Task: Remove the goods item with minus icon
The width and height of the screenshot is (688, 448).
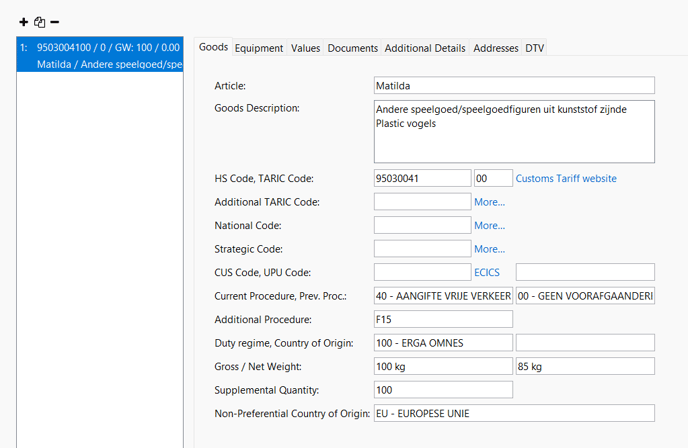Action: click(x=54, y=22)
